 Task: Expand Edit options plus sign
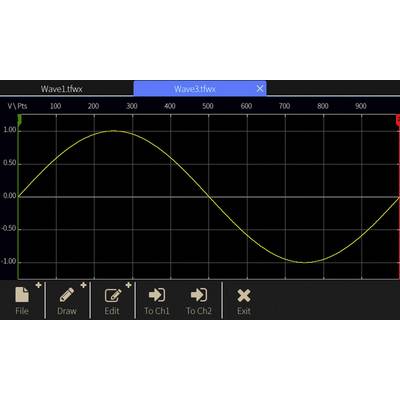click(x=128, y=285)
